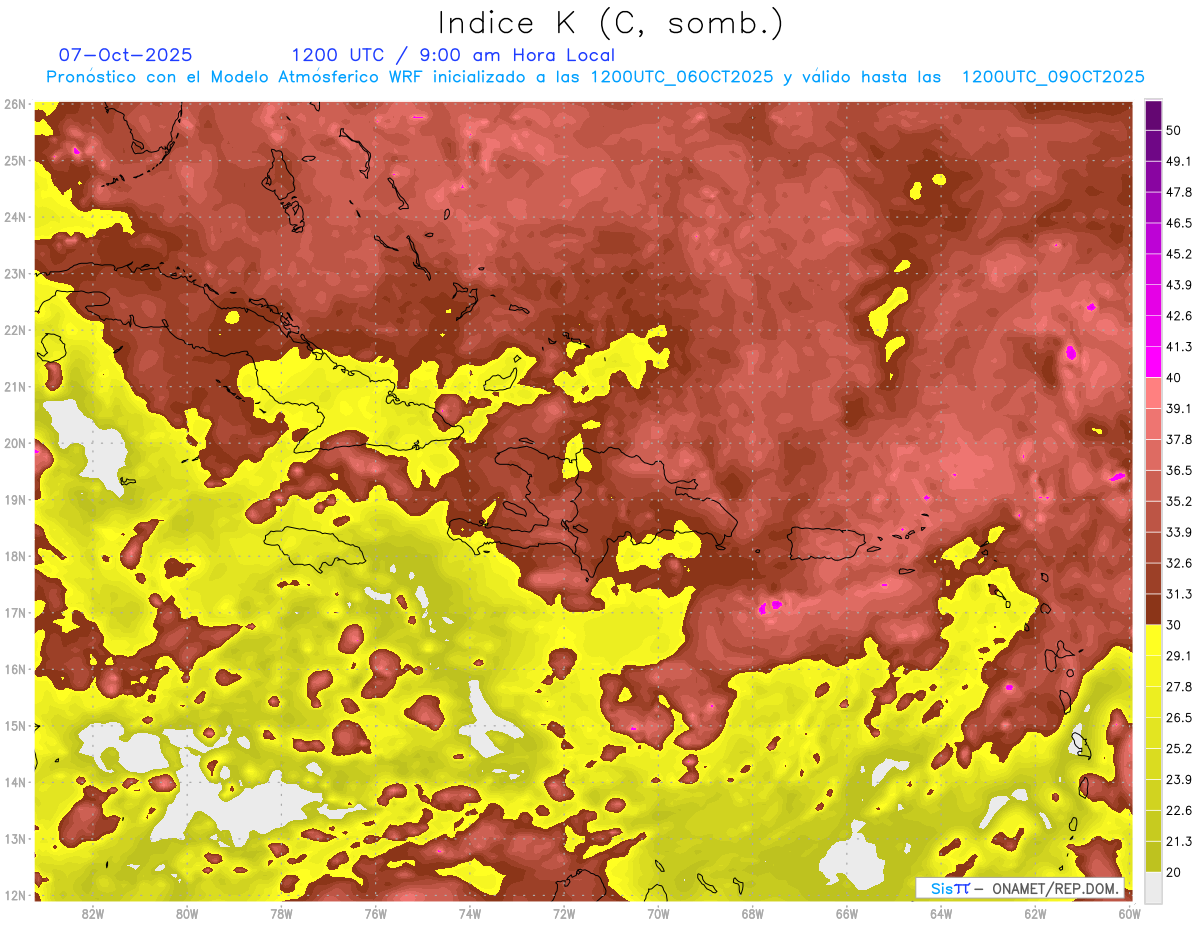This screenshot has height=927, width=1200.
Task: Click the "46.5" color scale label
Action: click(x=1178, y=223)
